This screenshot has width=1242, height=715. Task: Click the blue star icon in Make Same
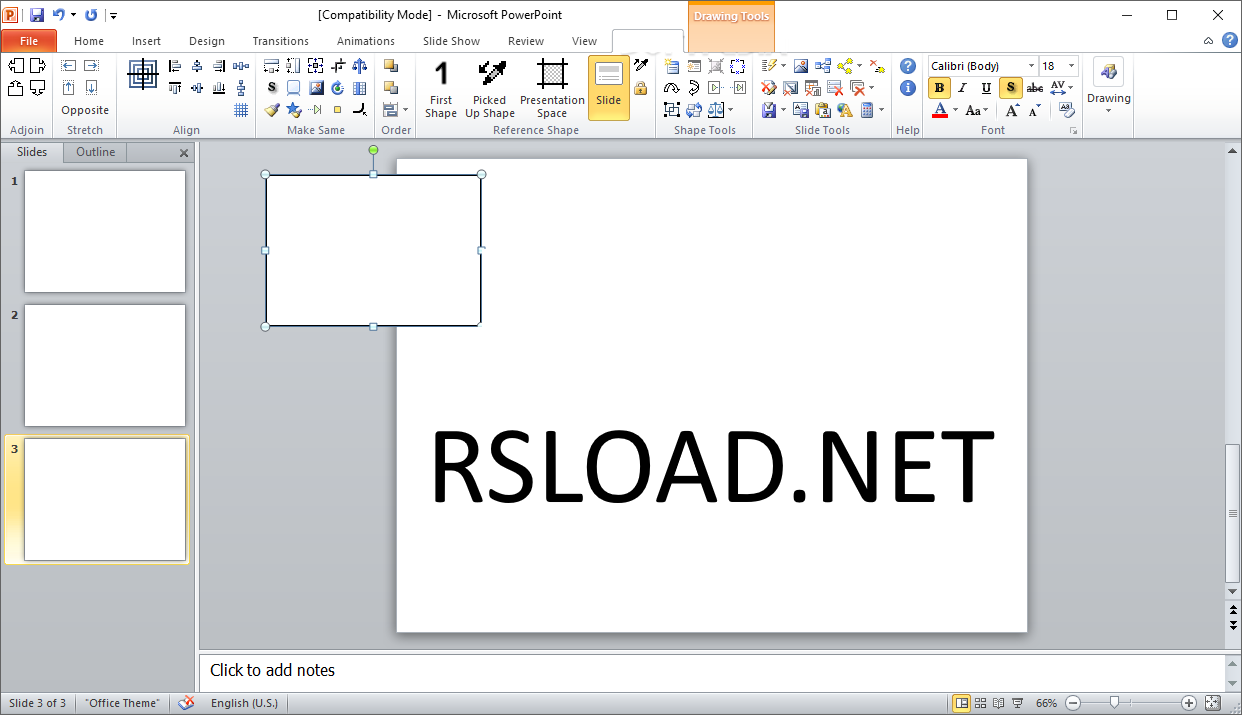coord(294,110)
